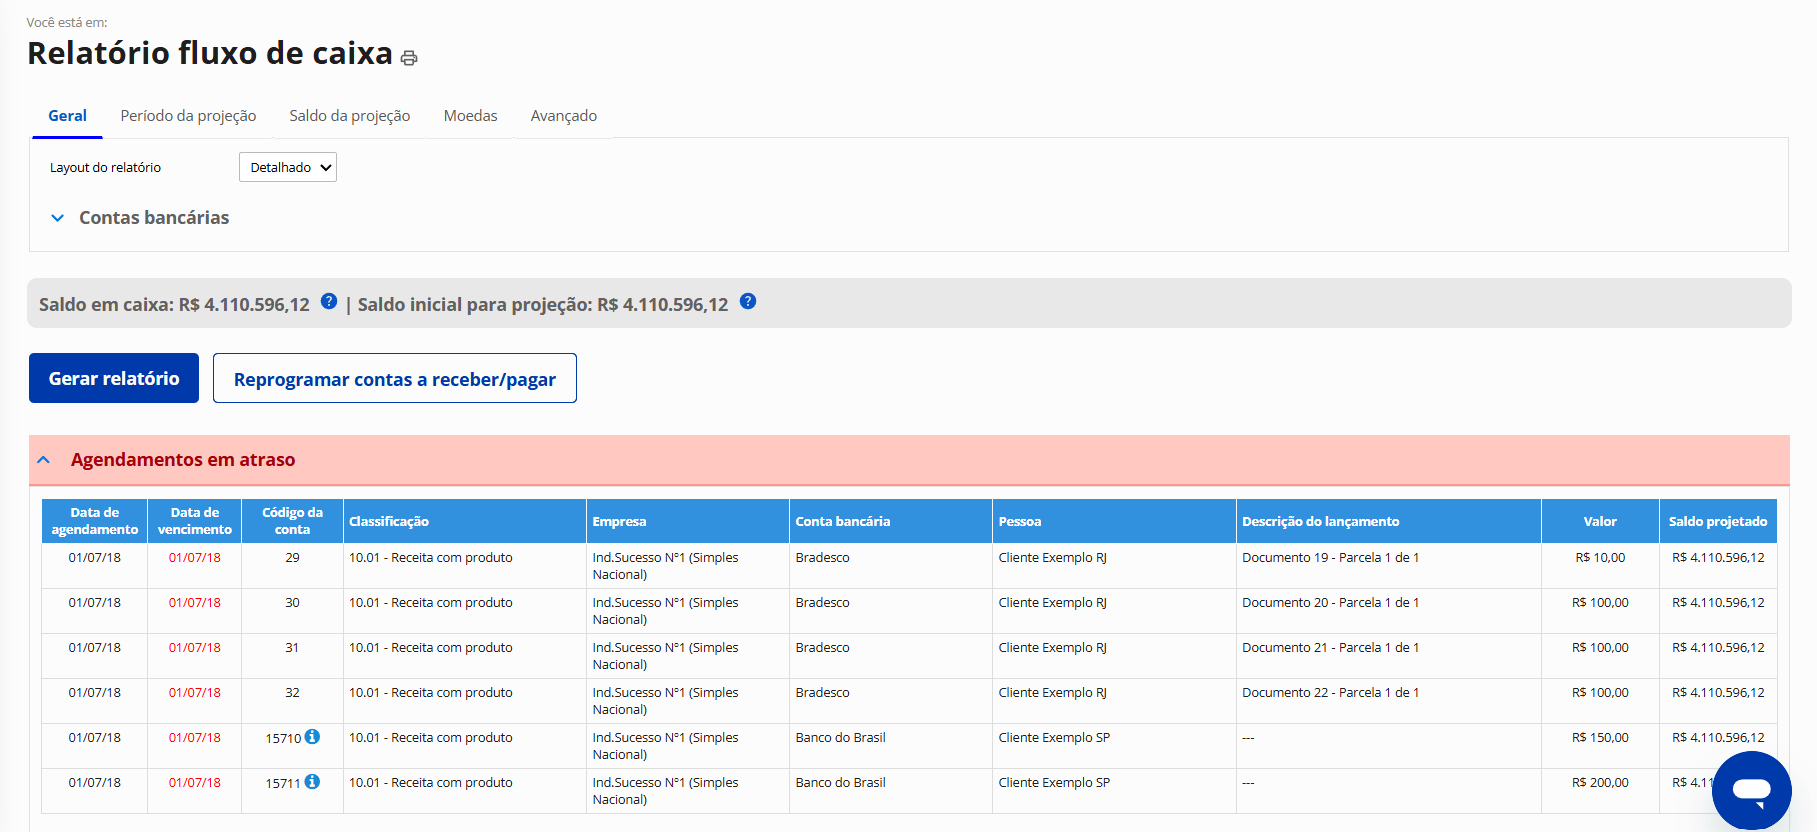Open the Layout do relatório dropdown
The height and width of the screenshot is (832, 1817).
[x=288, y=167]
